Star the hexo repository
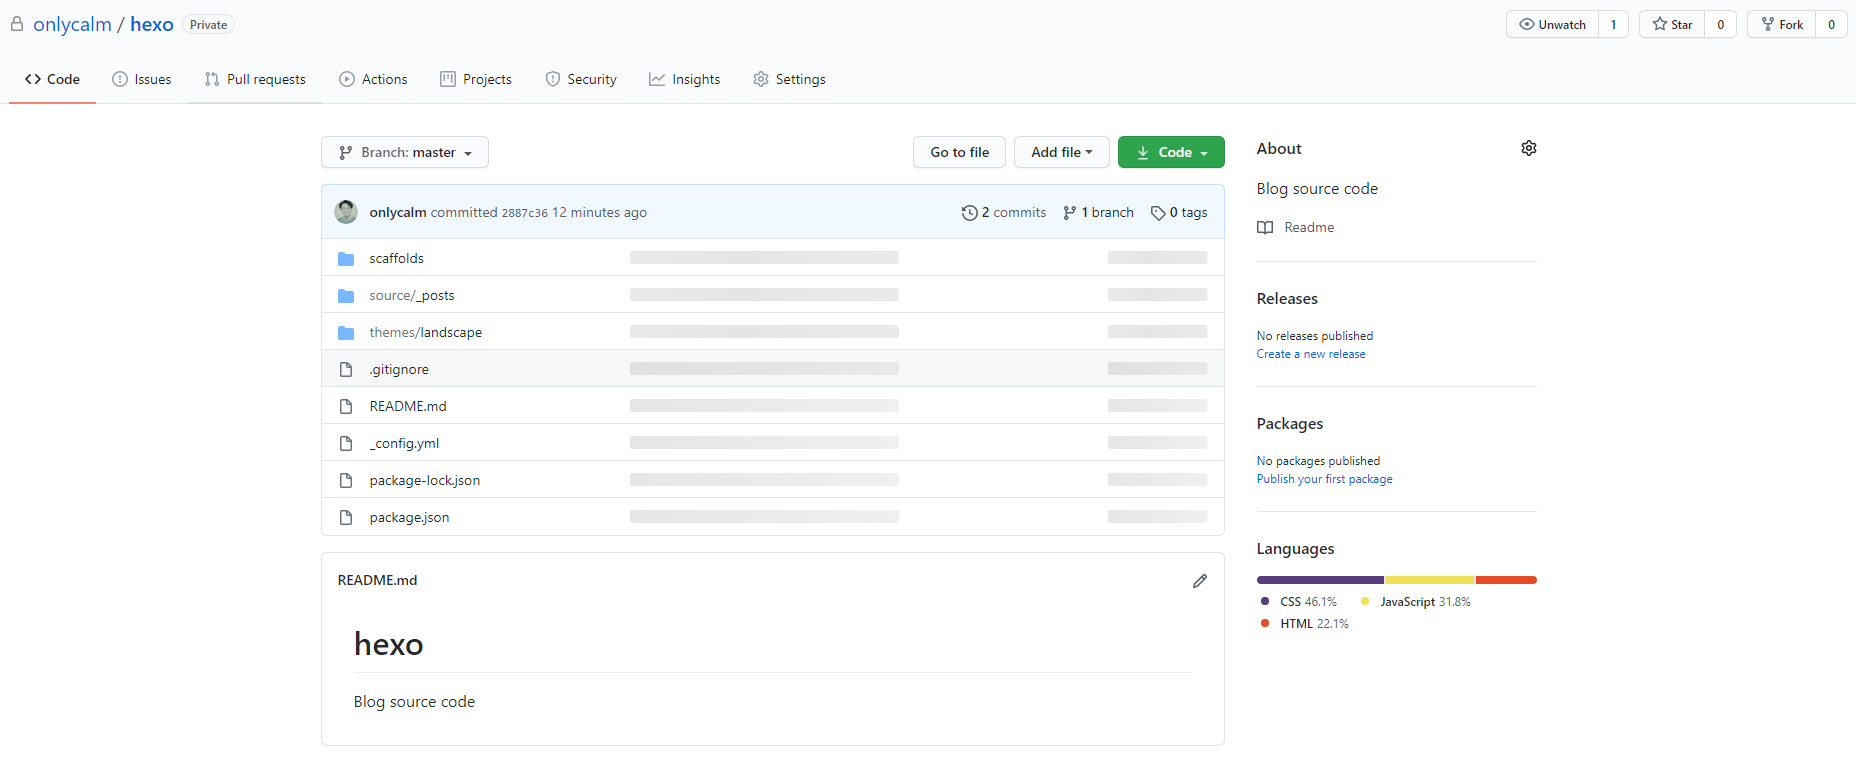 [x=1672, y=24]
